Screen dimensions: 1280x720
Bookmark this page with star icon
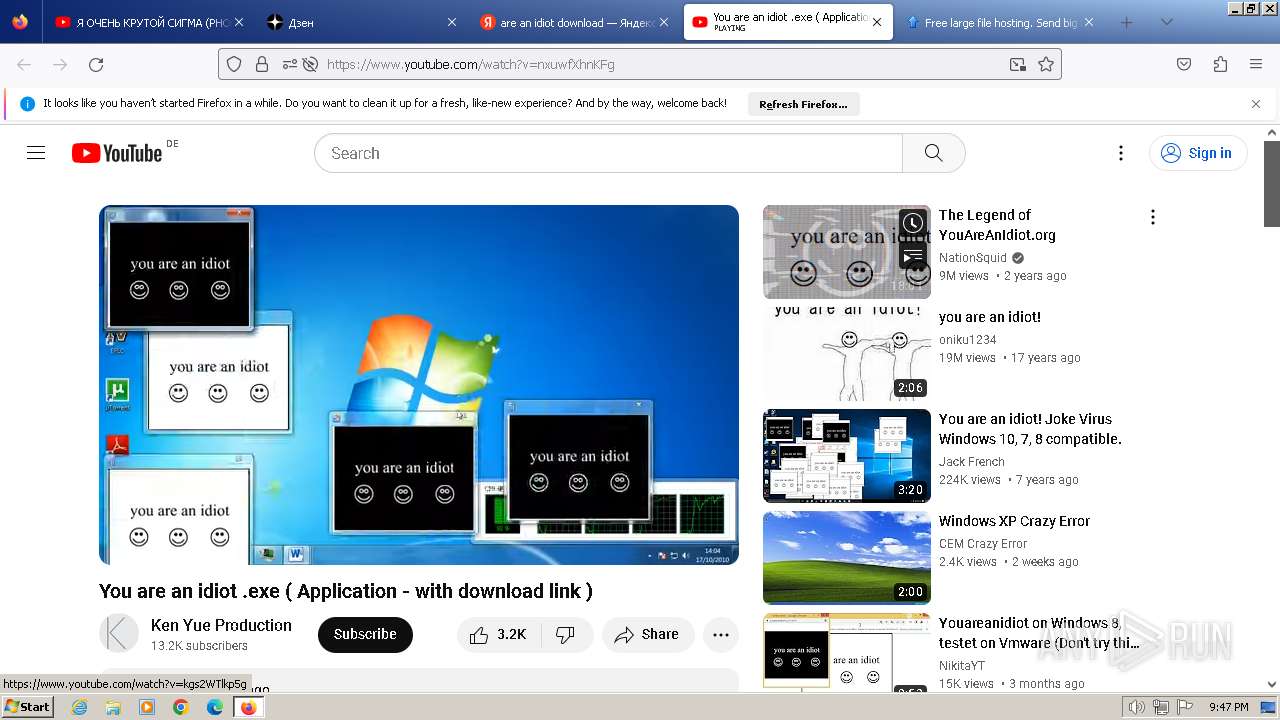click(1046, 64)
